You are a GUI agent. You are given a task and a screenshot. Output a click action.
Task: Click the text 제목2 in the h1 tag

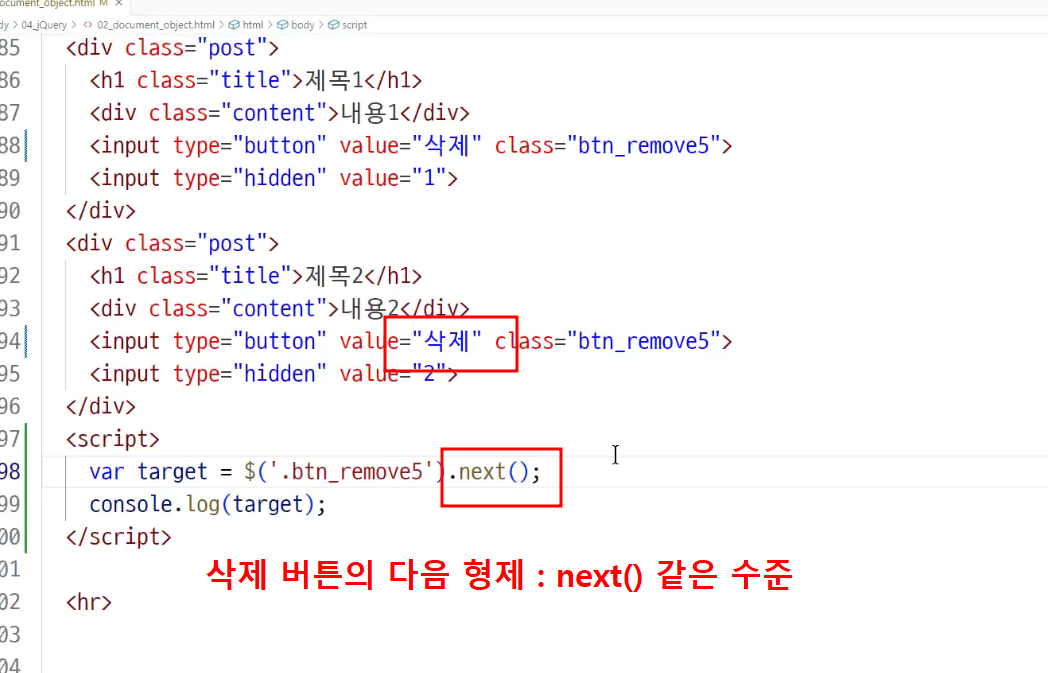[334, 276]
